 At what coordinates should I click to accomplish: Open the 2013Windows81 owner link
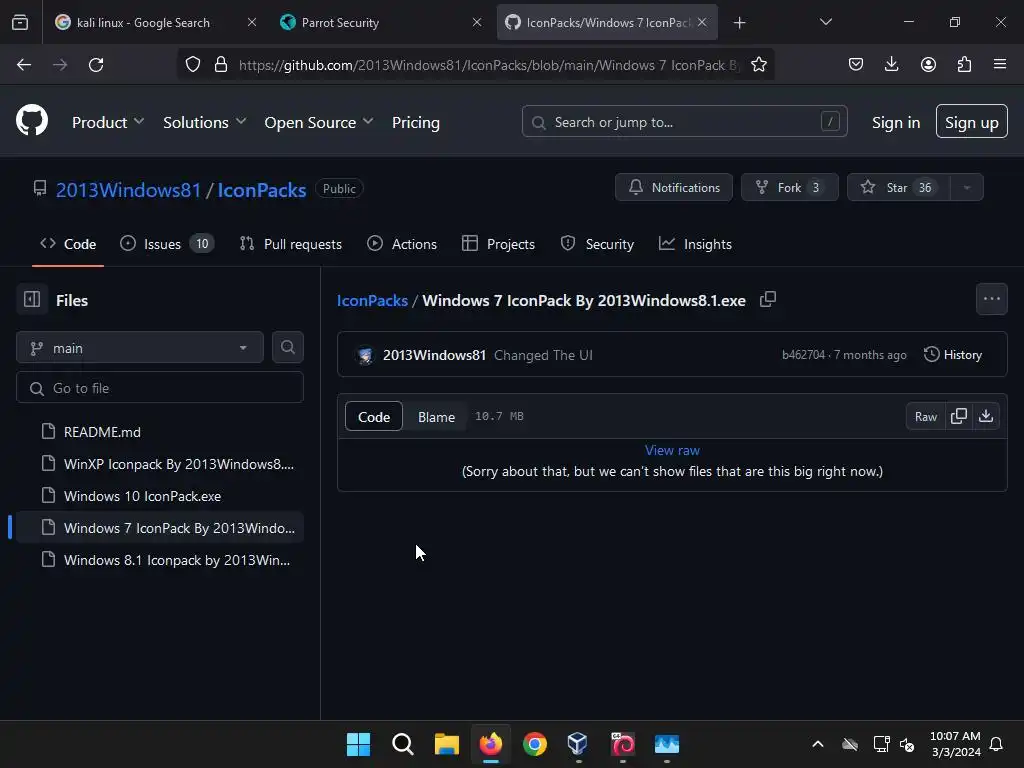pos(128,189)
